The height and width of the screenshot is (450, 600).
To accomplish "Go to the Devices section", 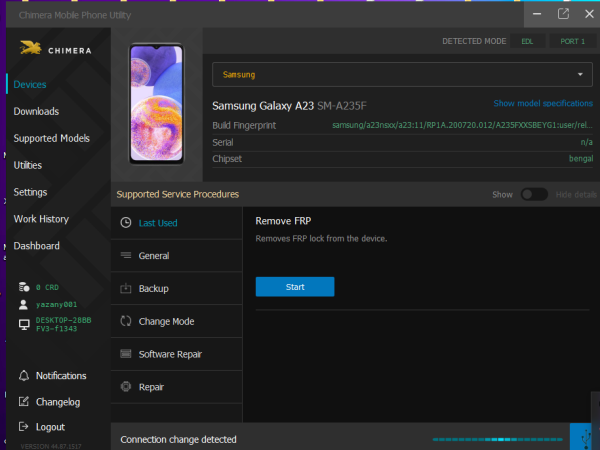I will pos(30,84).
